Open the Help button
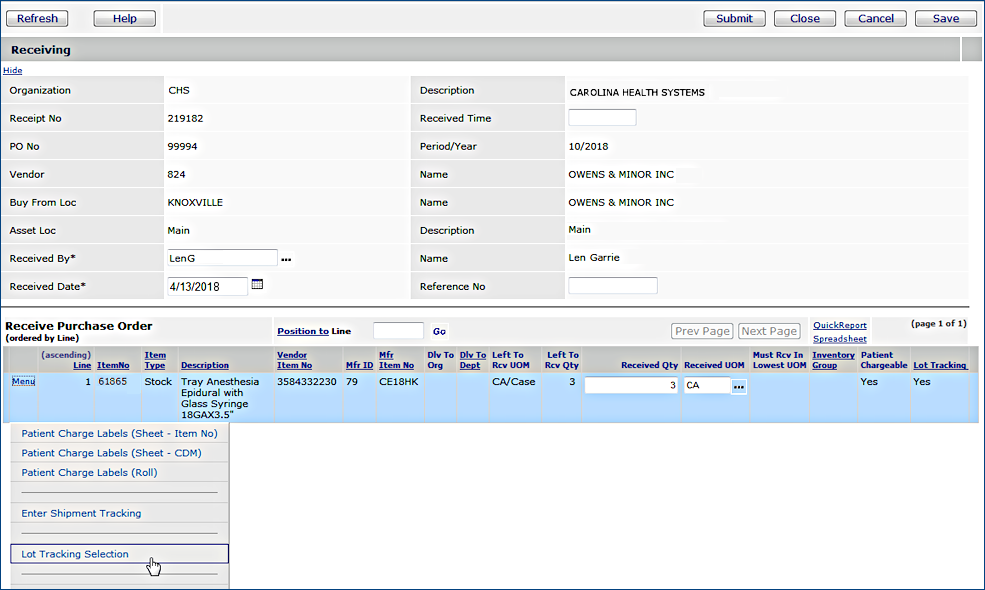Viewport: 985px width, 590px height. (124, 18)
